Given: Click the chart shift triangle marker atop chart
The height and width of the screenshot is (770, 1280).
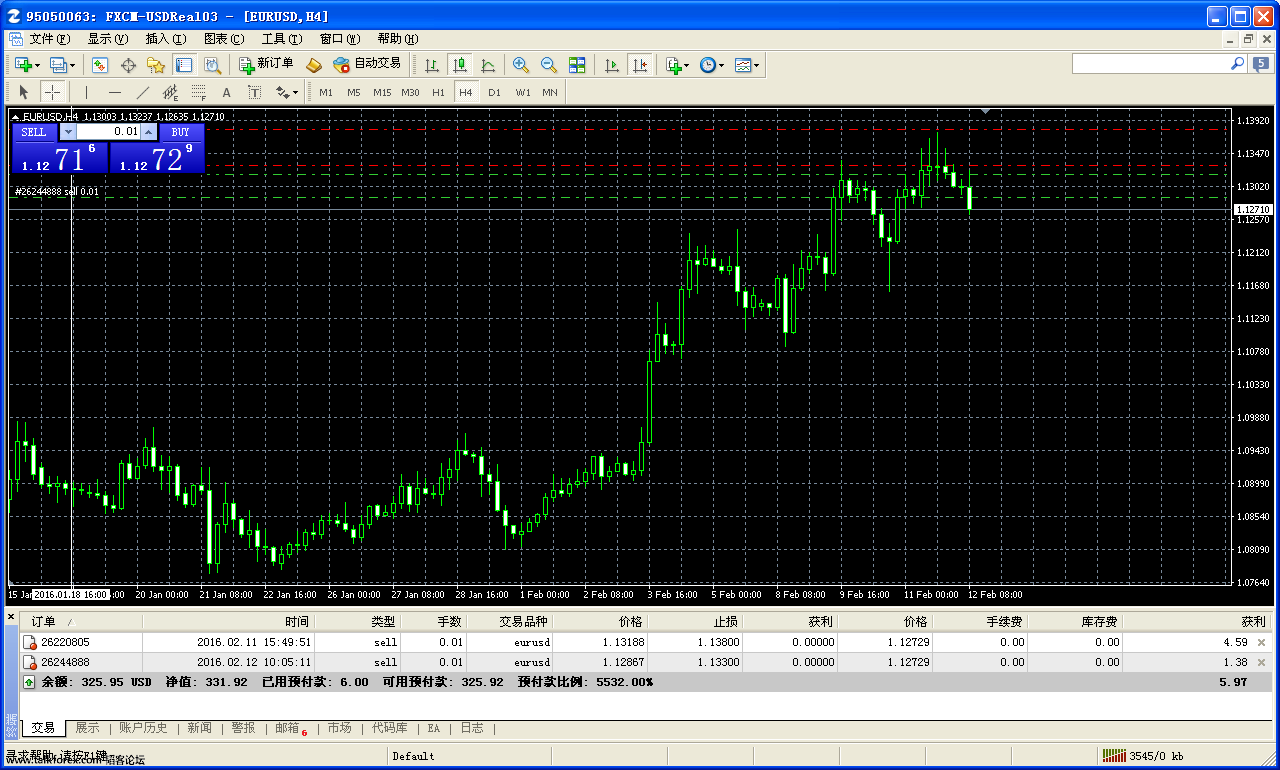Looking at the screenshot, I should point(987,112).
